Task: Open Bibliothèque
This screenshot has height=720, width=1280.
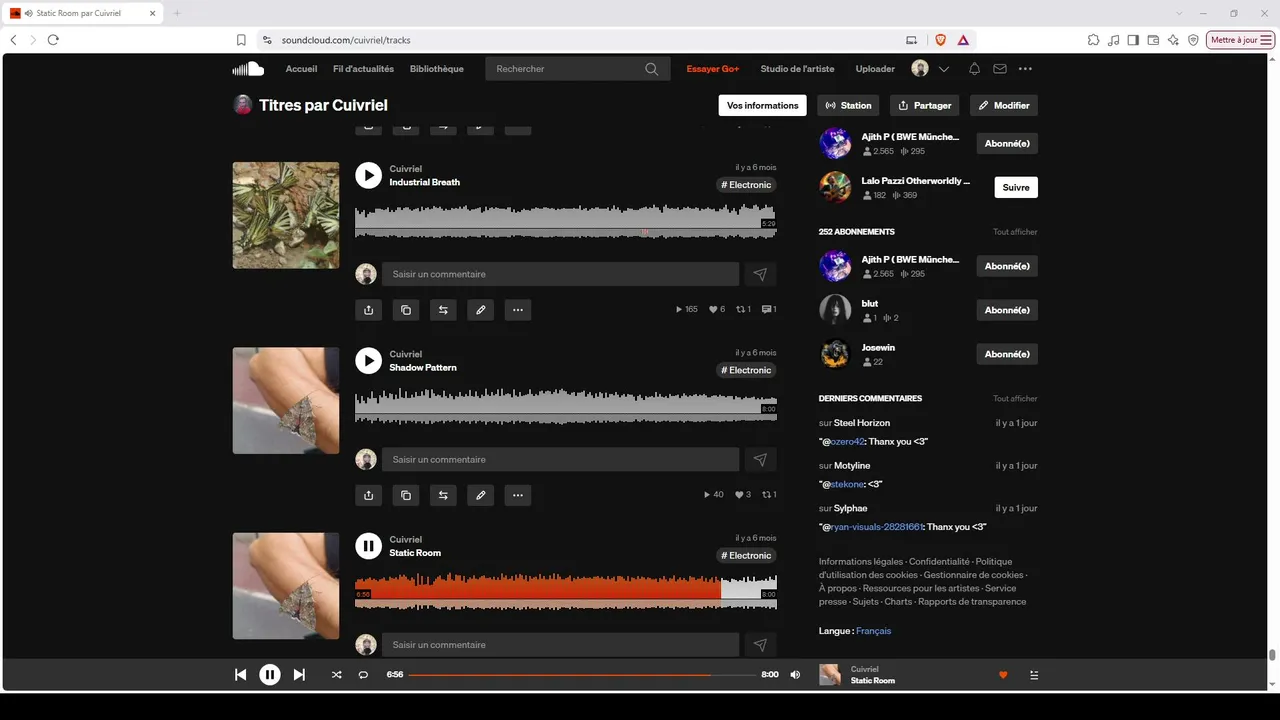Action: pyautogui.click(x=437, y=69)
